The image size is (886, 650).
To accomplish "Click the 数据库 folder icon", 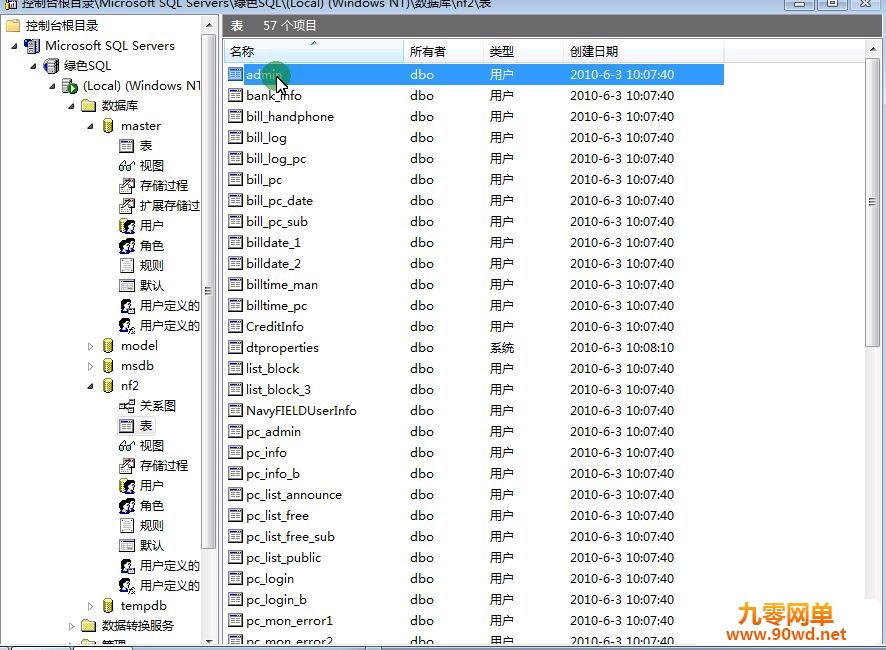I will [89, 106].
